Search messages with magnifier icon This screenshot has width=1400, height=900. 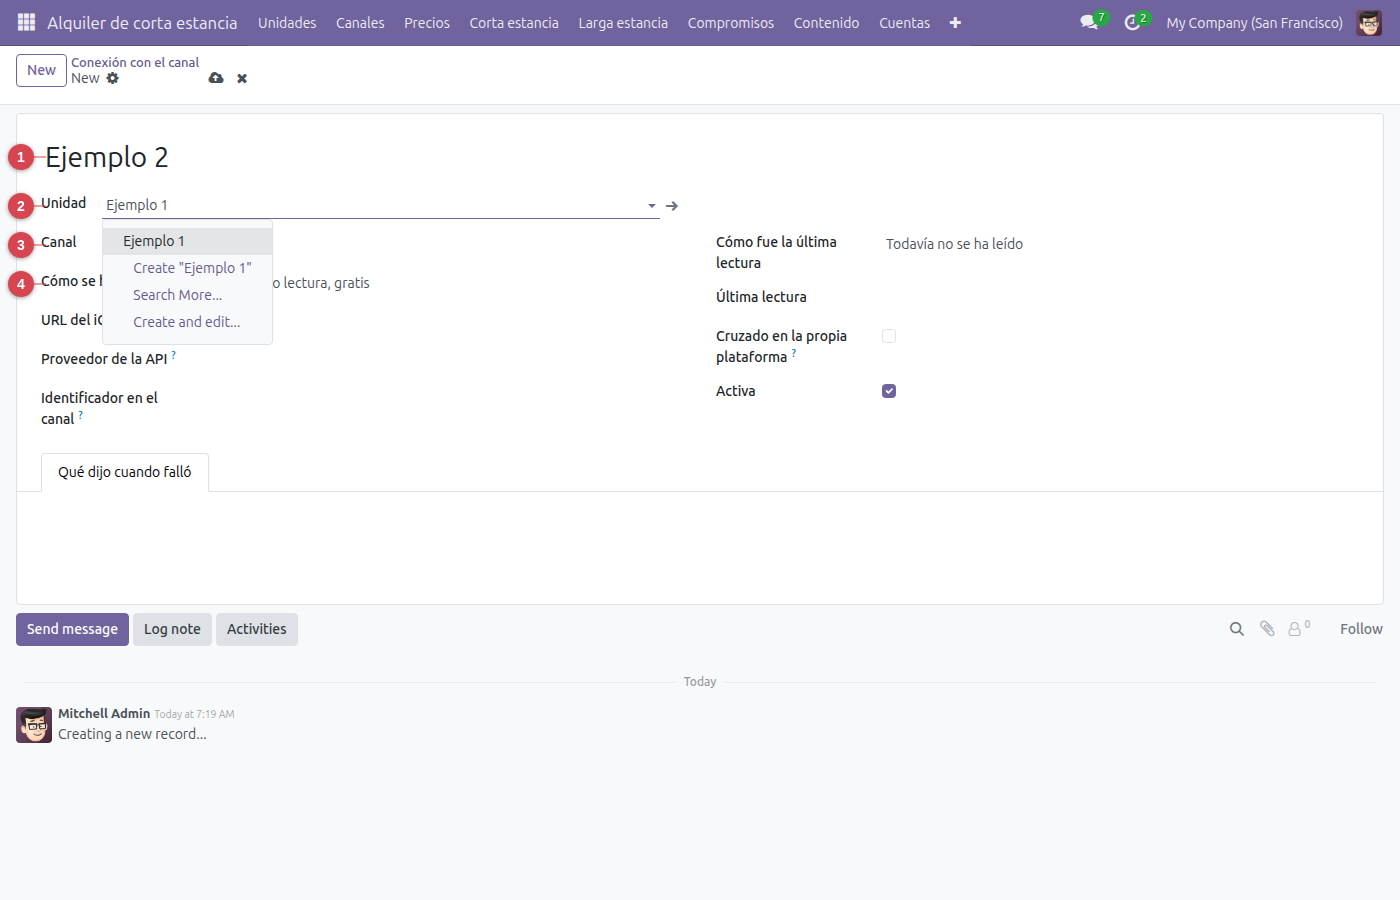(1237, 629)
